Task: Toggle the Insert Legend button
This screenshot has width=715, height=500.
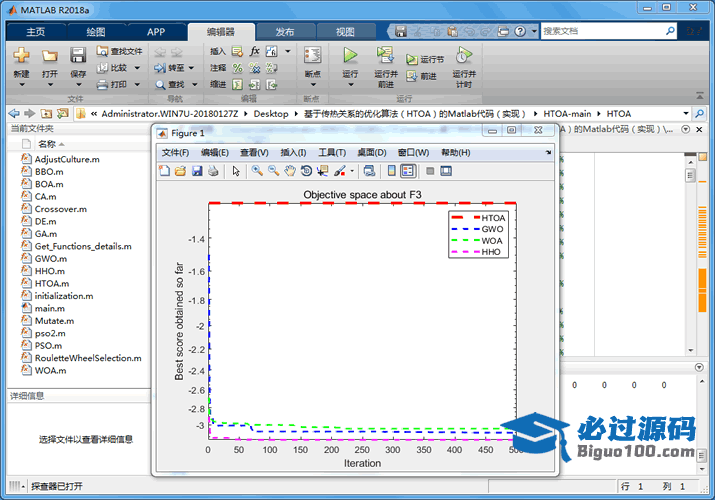Action: (408, 171)
